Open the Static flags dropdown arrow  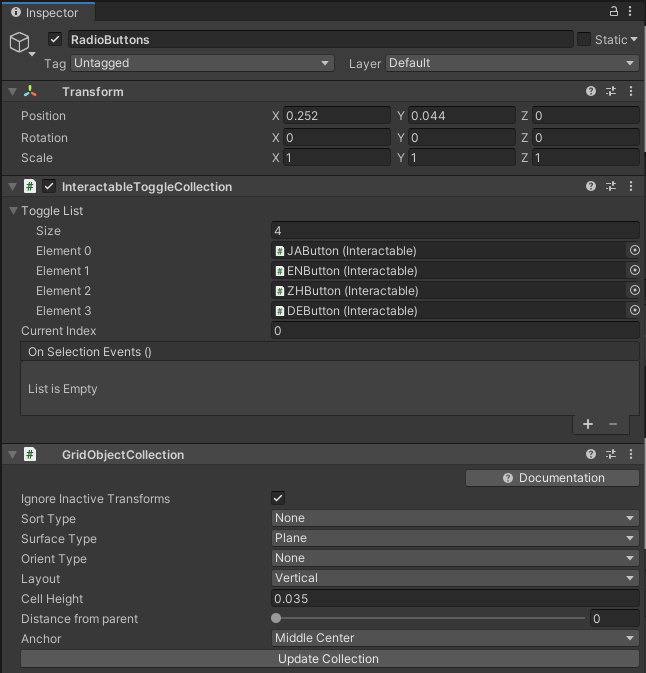click(634, 39)
